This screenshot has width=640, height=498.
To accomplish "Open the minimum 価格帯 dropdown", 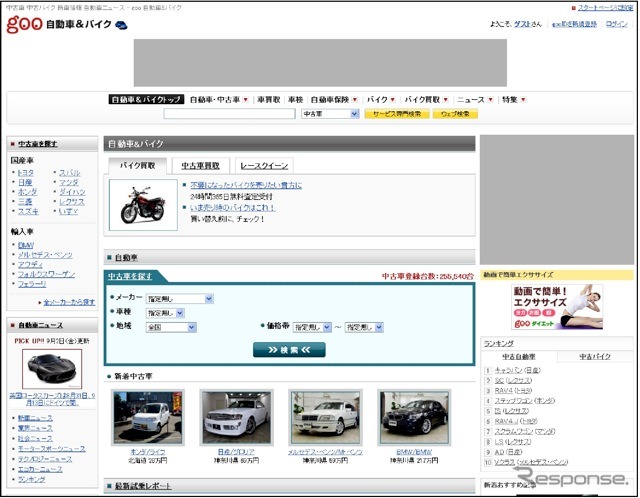I will (x=312, y=327).
